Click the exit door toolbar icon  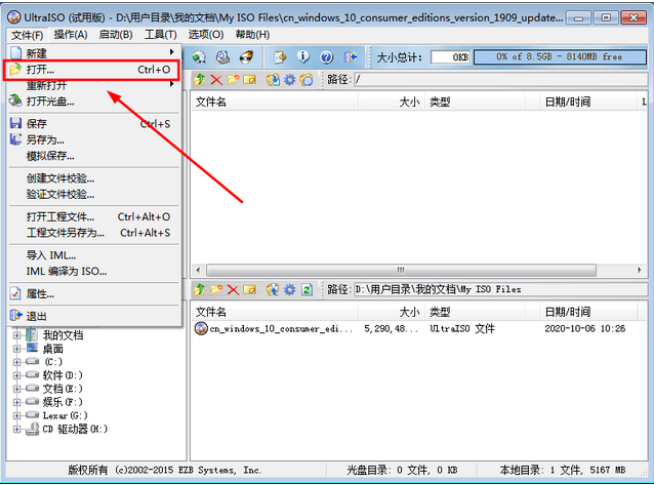pos(350,57)
